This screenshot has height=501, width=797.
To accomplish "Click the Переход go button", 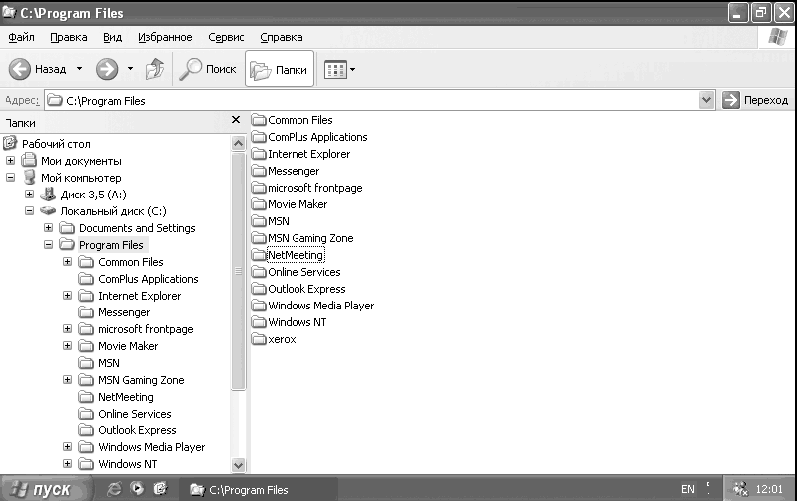I will [x=755, y=100].
